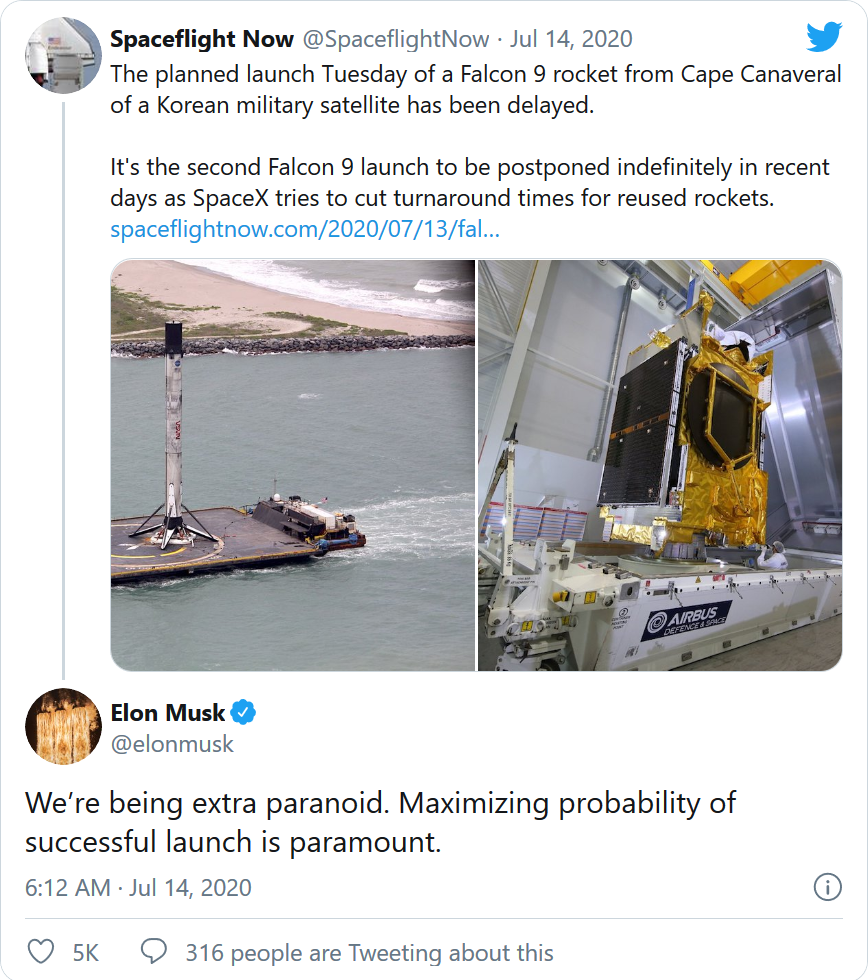The width and height of the screenshot is (868, 980).
Task: Open the @elonmusk handle
Action: (172, 743)
